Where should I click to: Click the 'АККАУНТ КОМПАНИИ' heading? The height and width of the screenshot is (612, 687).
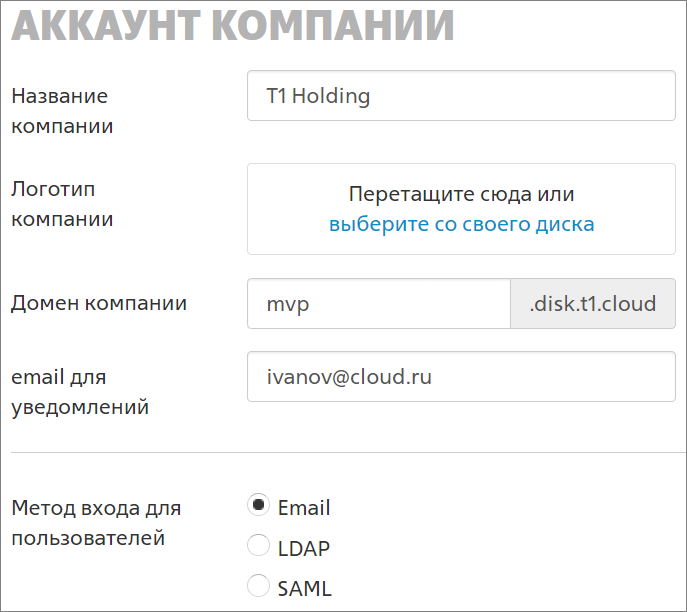233,25
